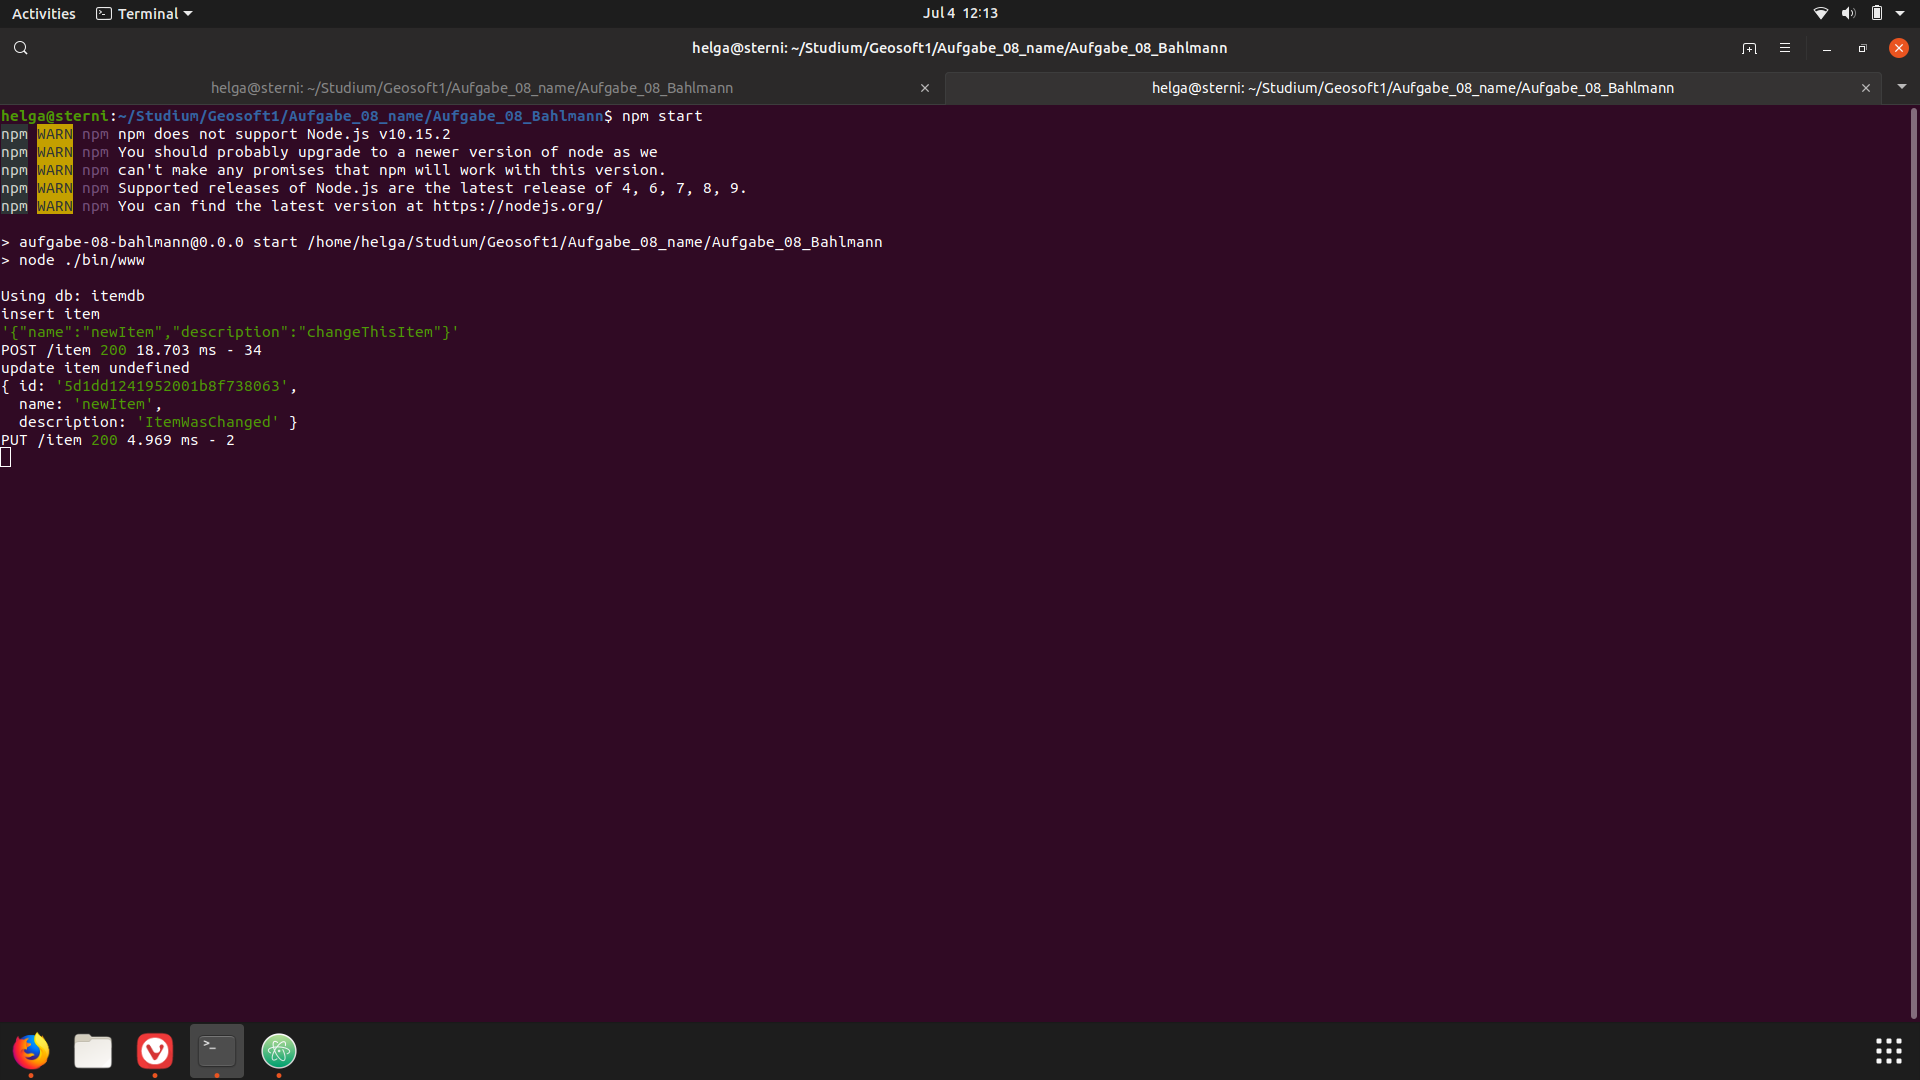The image size is (1920, 1080).
Task: Click the terminal search magnifier icon
Action: pyautogui.click(x=20, y=48)
